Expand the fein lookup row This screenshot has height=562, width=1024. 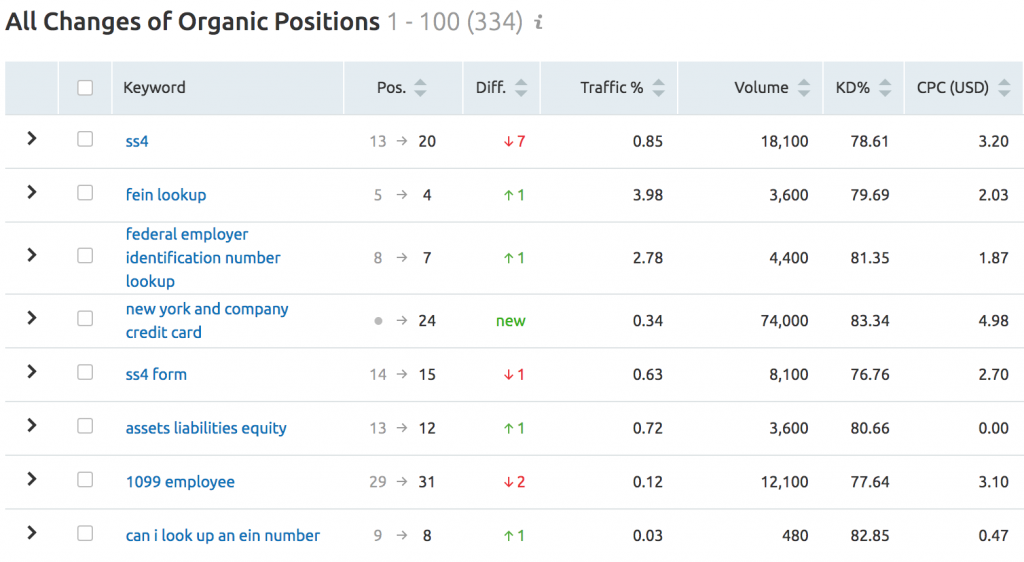click(x=31, y=192)
